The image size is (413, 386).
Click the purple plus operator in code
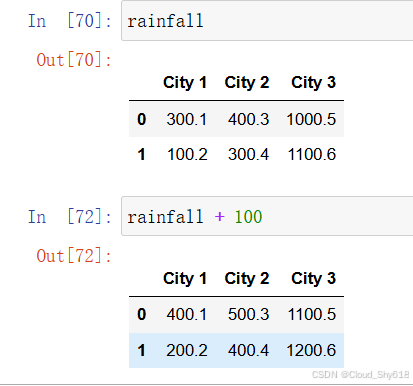pos(219,217)
